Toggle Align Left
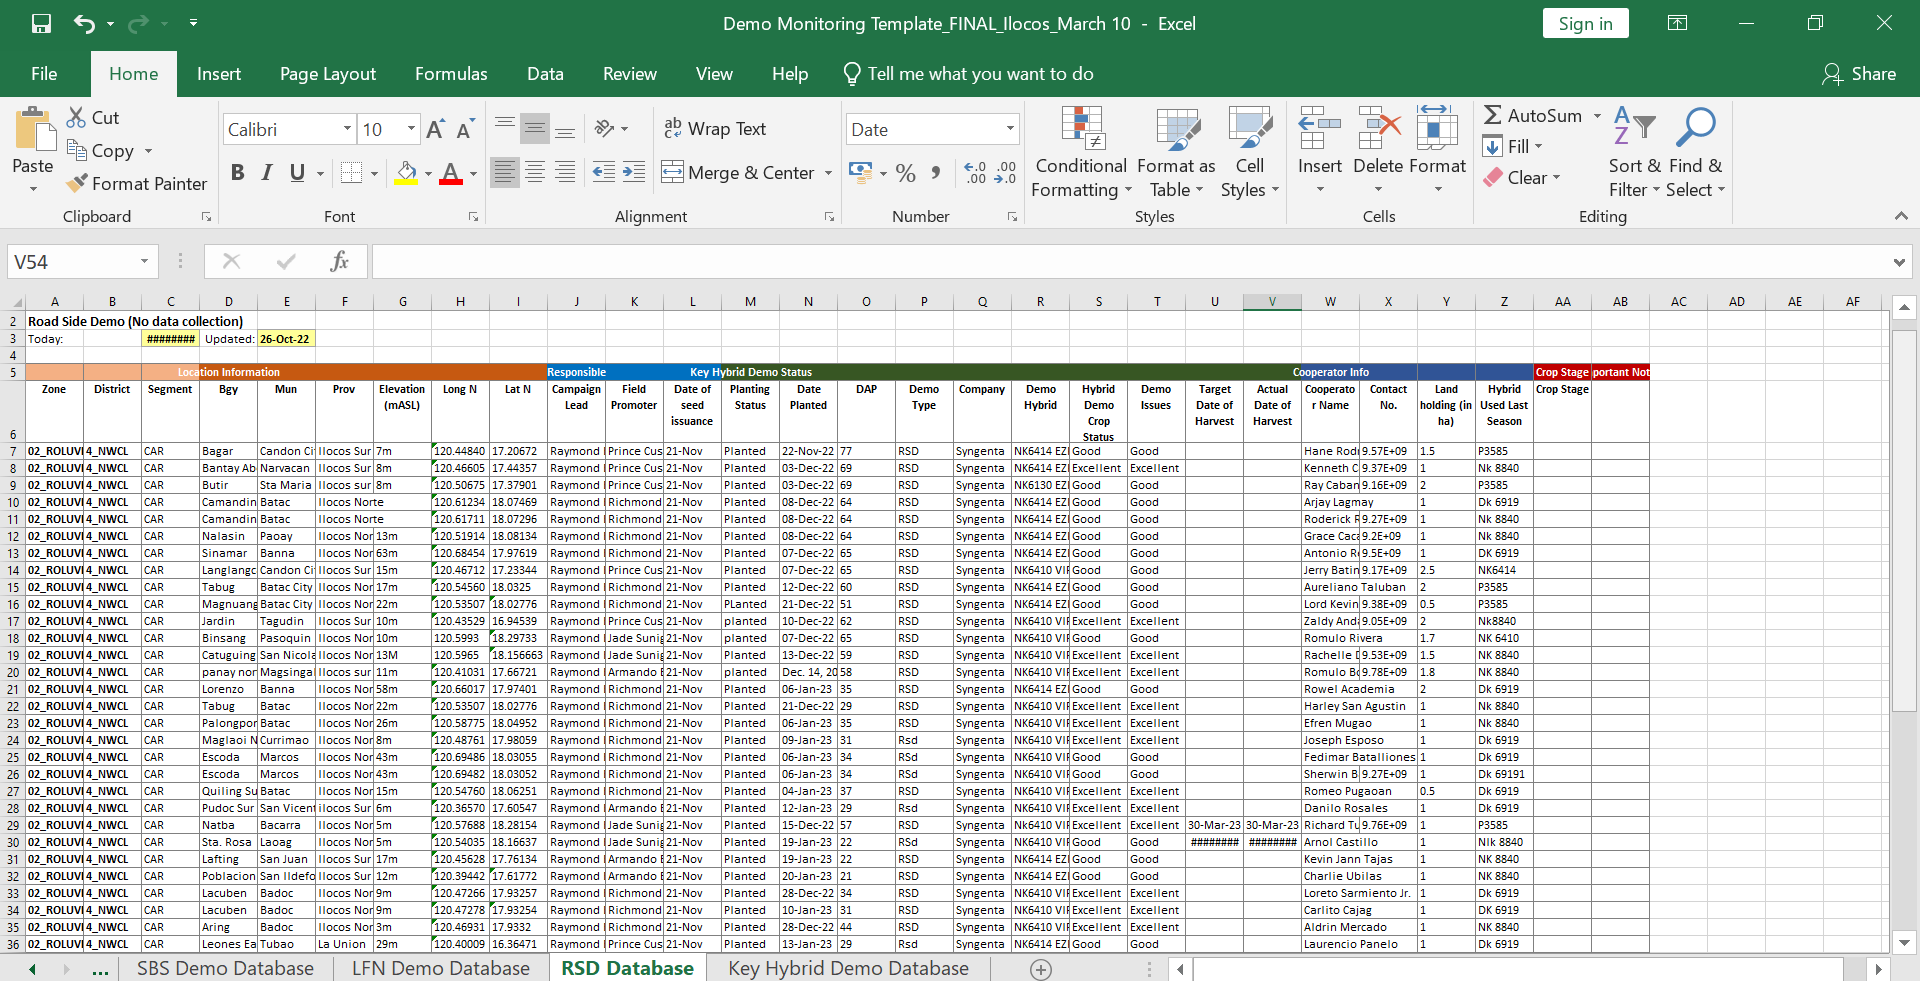 (x=505, y=172)
